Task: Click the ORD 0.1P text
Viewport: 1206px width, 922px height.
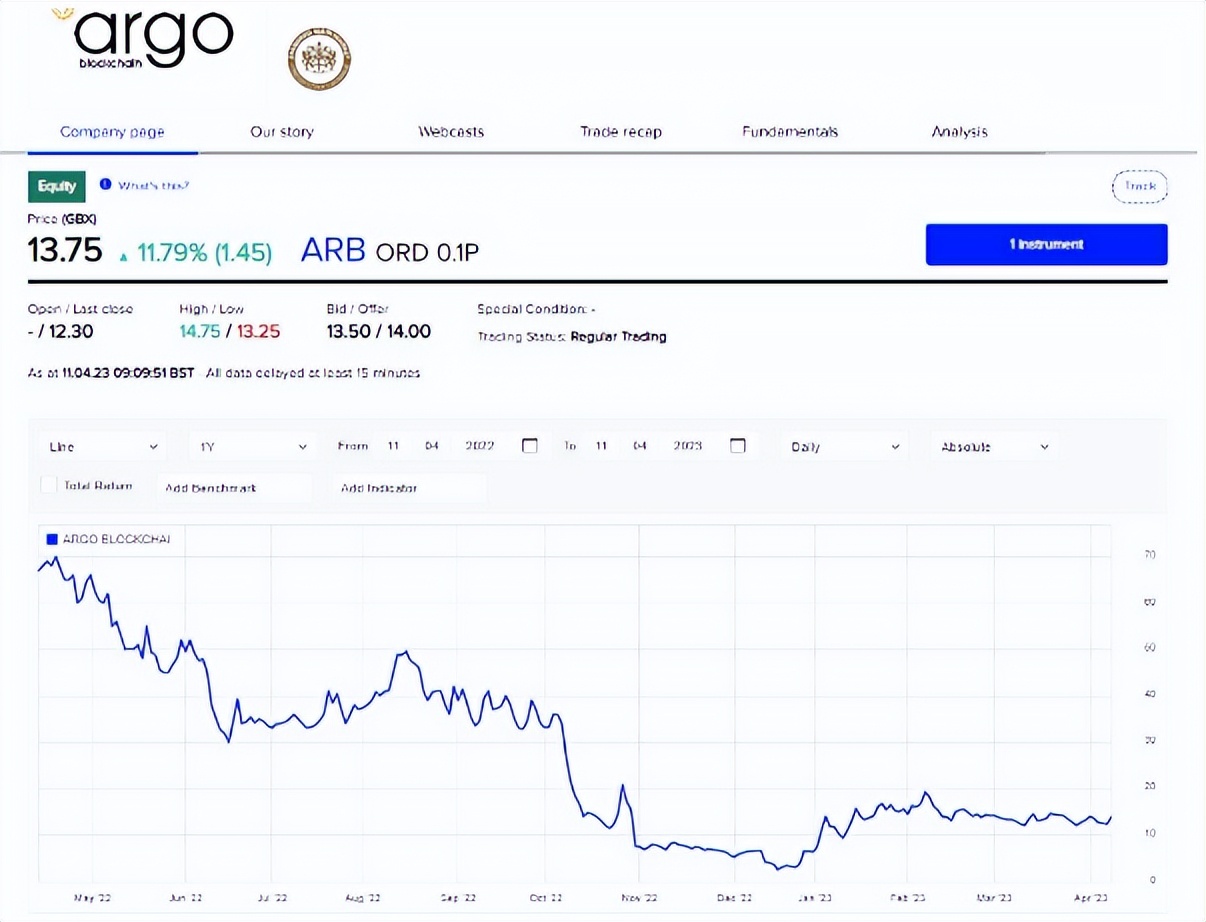Action: pos(427,253)
